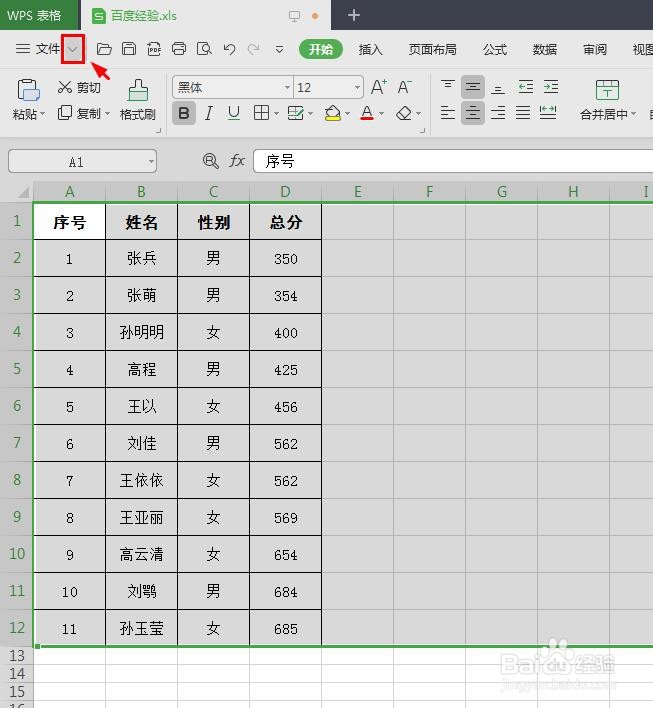Align text right horizontally
653x708 pixels.
pyautogui.click(x=498, y=112)
